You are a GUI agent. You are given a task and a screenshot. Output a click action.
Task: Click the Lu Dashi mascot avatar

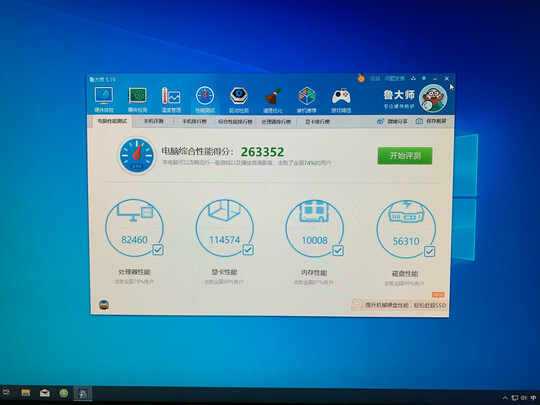433,98
